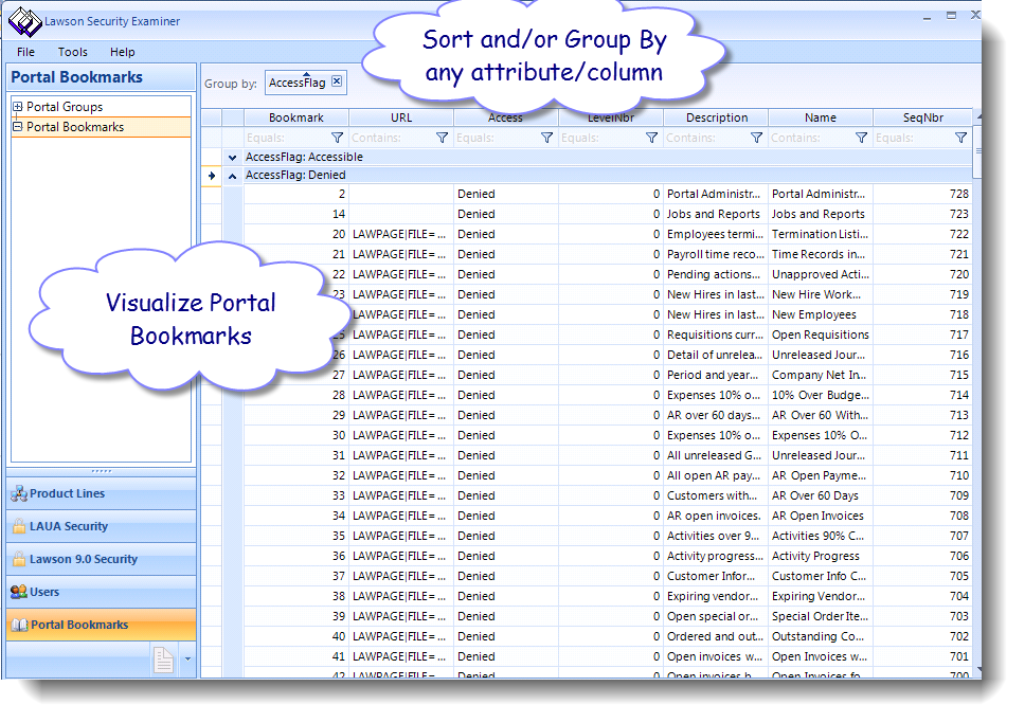
Task: Click the Product Lines pane icon
Action: click(19, 494)
